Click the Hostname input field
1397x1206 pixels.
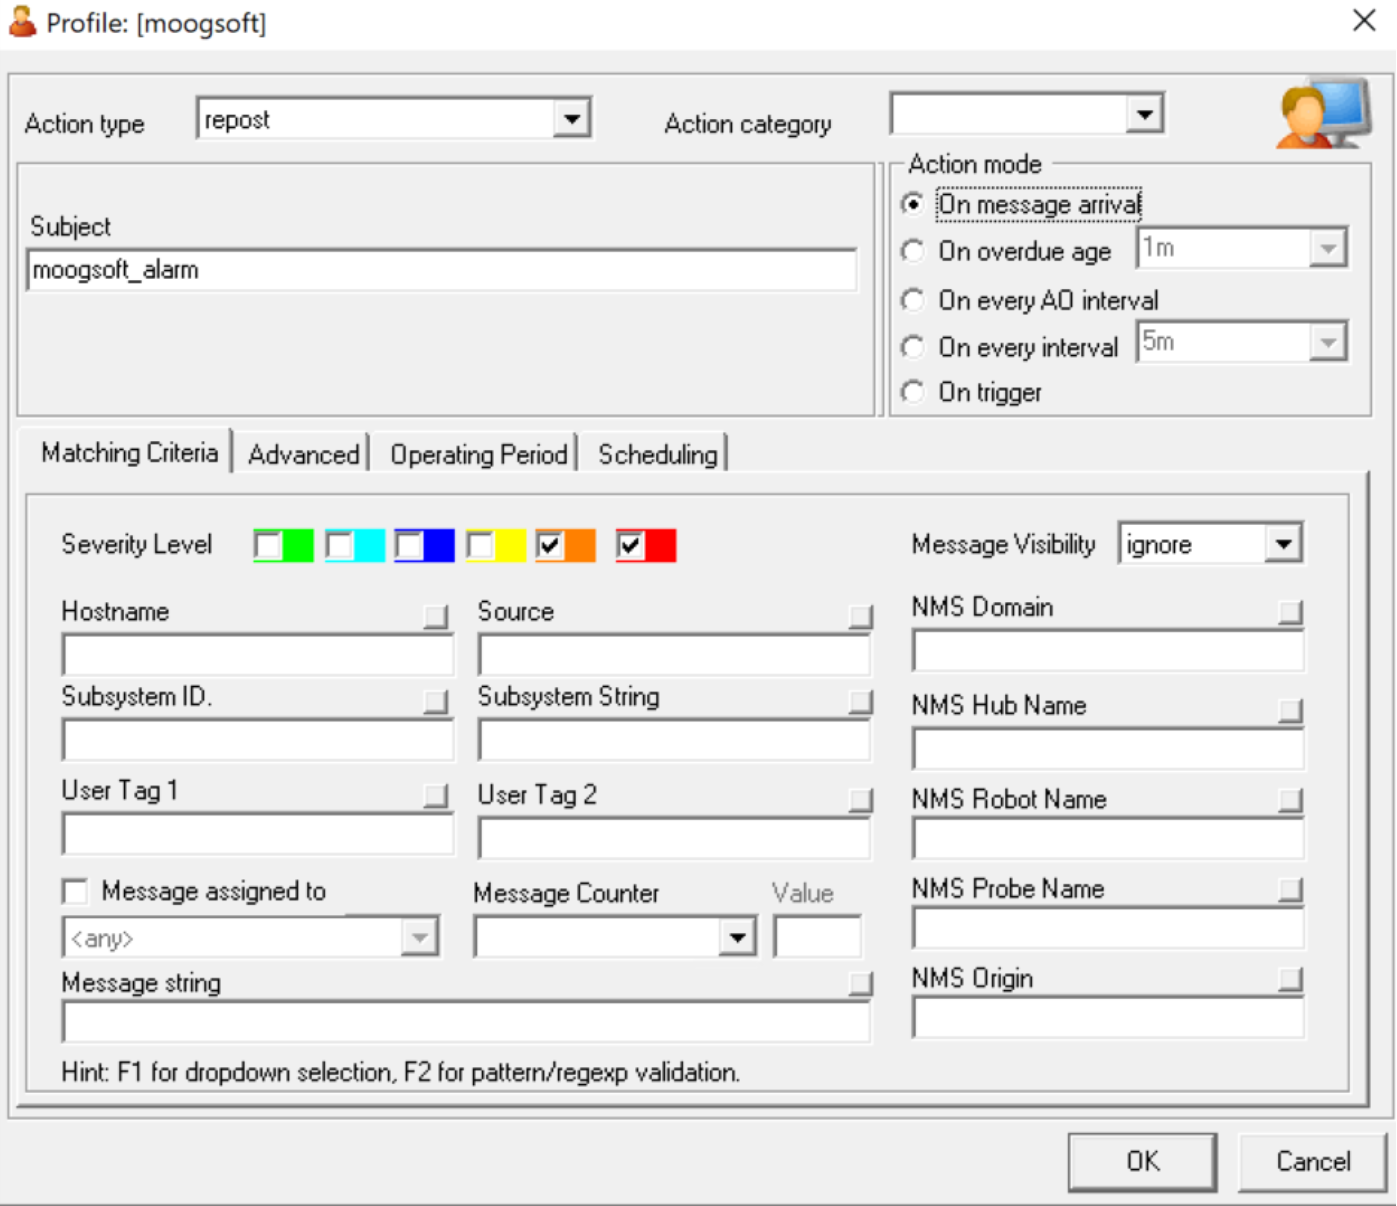point(257,655)
